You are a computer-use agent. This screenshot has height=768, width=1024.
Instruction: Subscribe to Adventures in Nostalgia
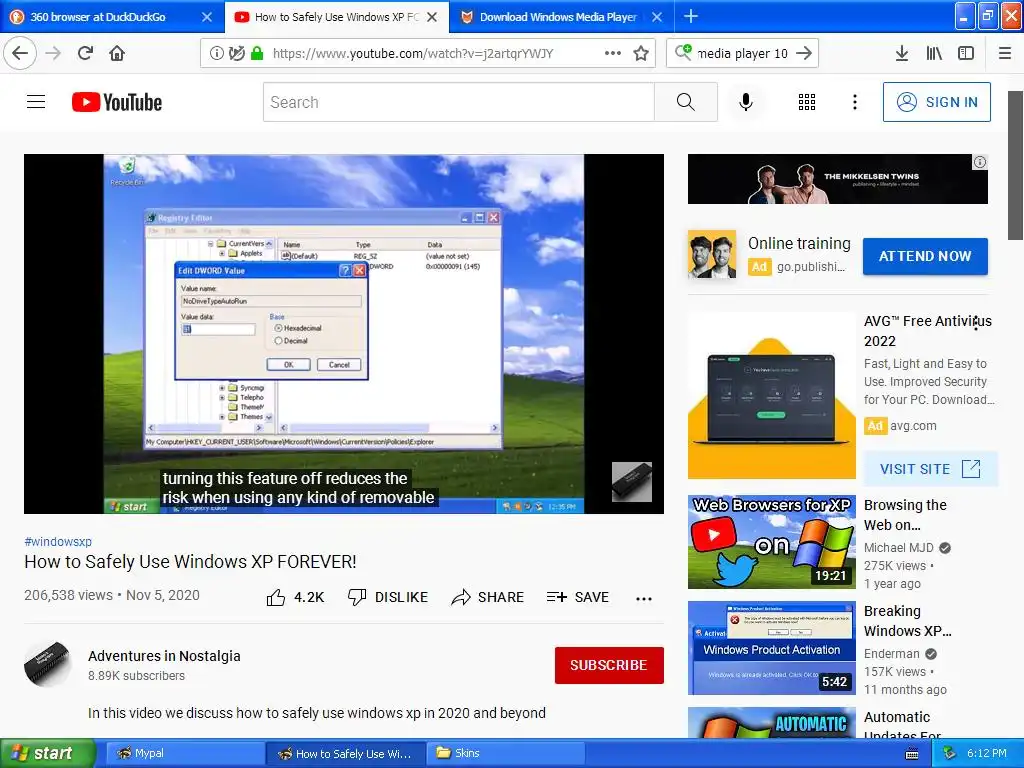click(609, 665)
